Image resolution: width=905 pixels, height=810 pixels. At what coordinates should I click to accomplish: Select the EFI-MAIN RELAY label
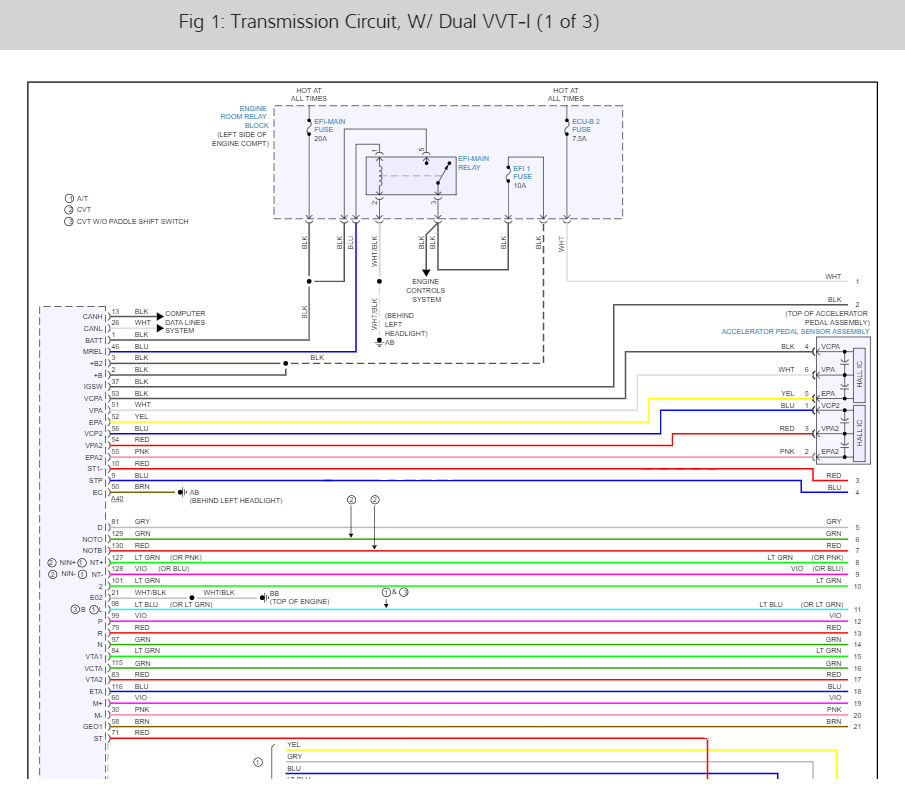(x=473, y=163)
